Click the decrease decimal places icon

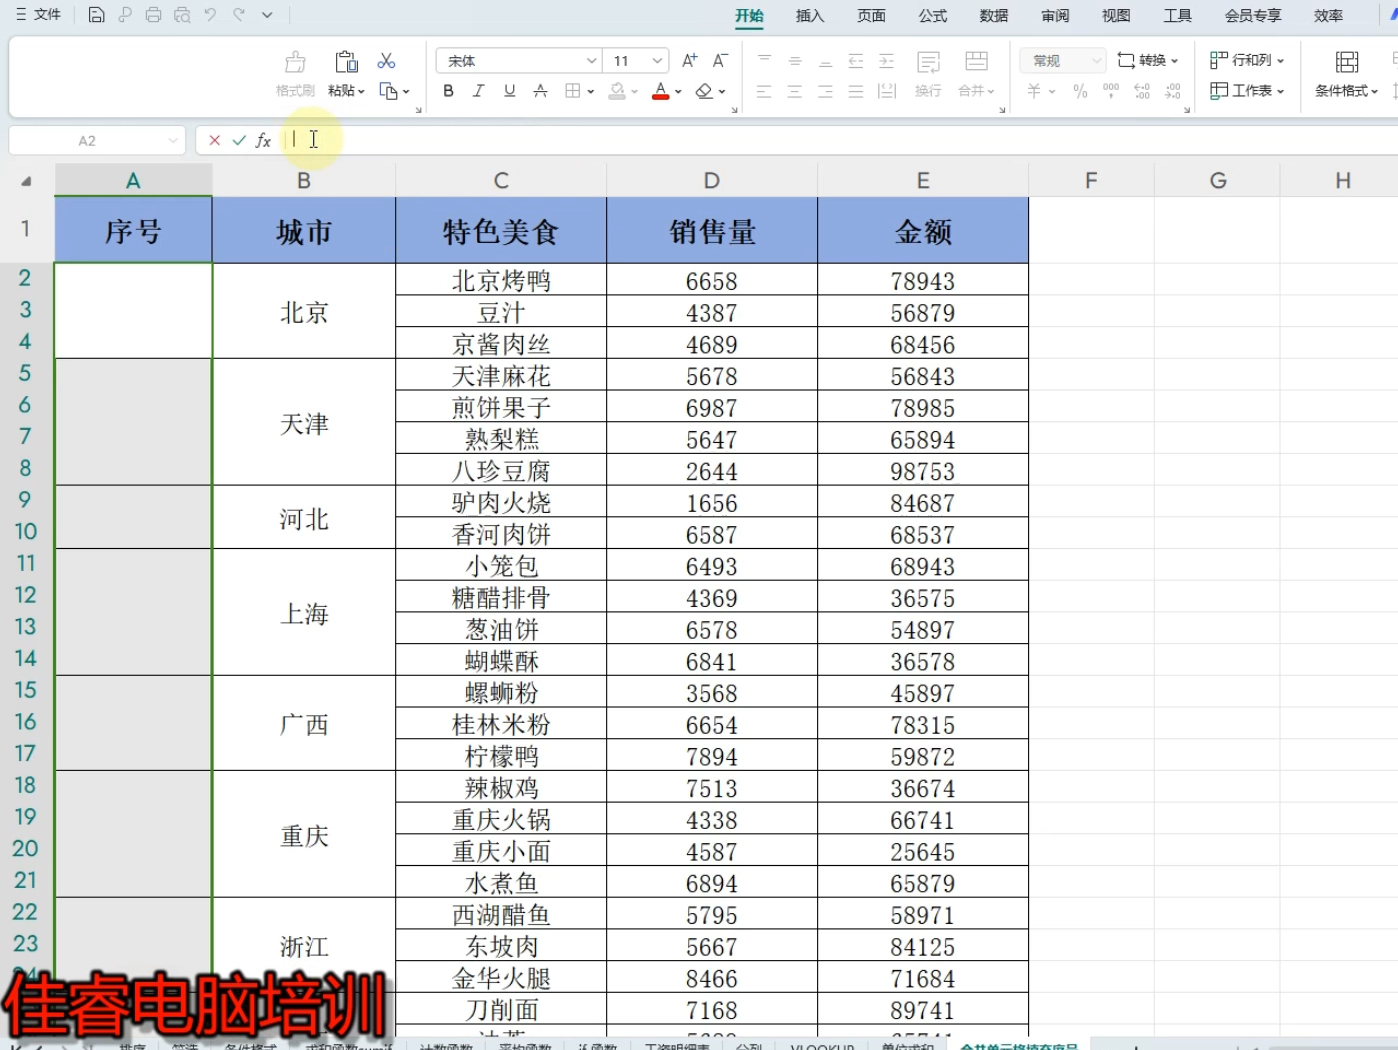pos(1173,91)
